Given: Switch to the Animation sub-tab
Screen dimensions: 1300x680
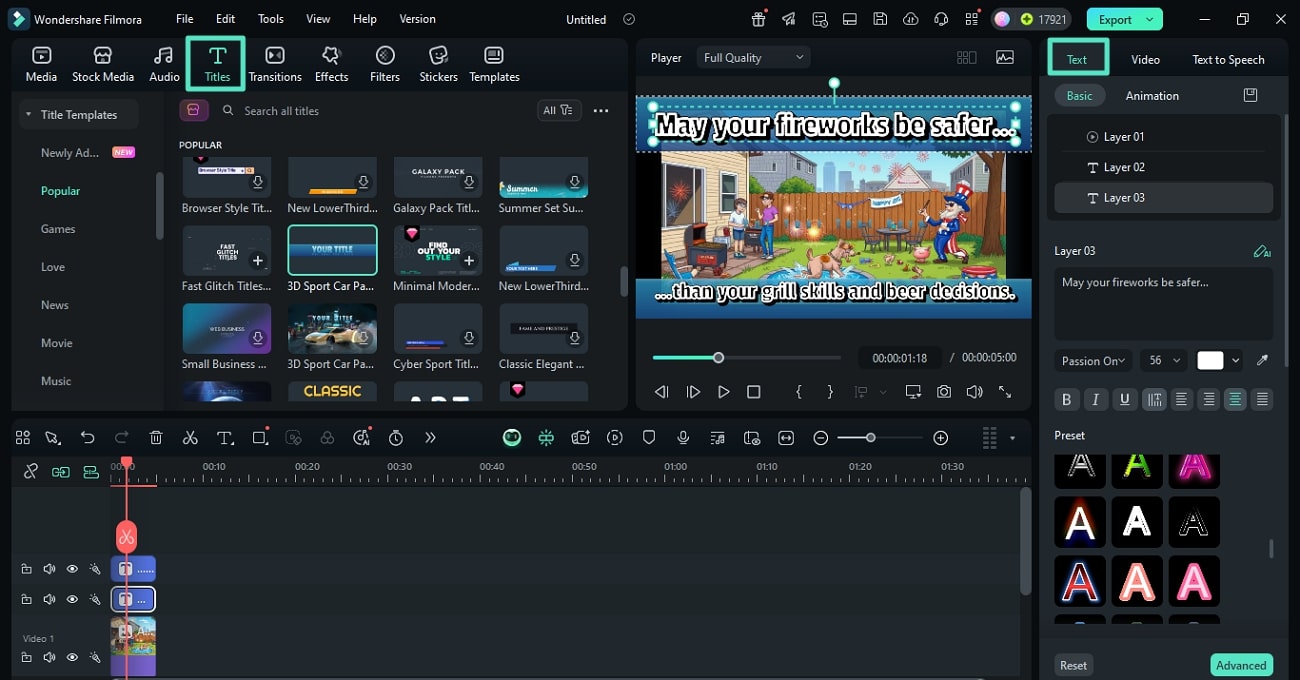Looking at the screenshot, I should 1152,95.
